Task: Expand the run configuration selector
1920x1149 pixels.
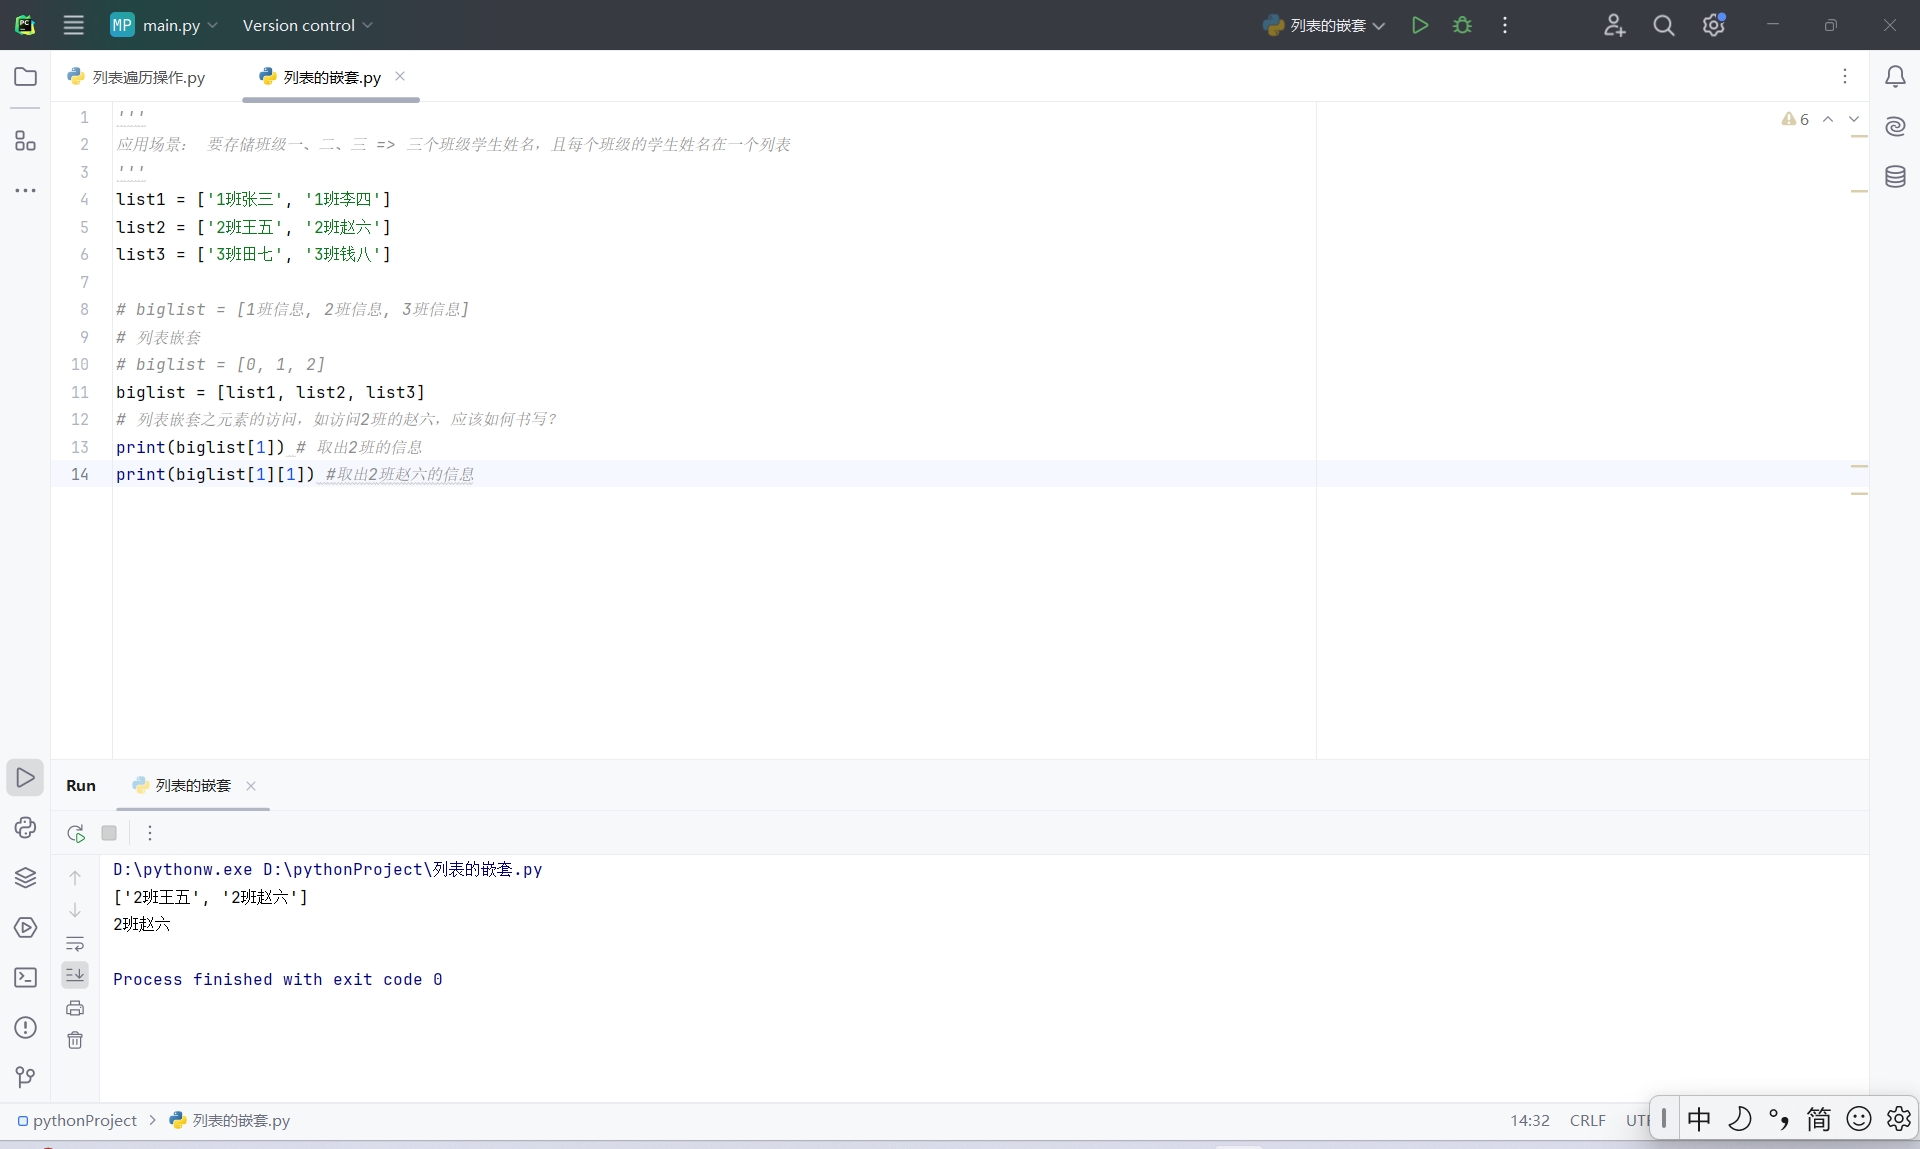Action: pyautogui.click(x=1325, y=25)
